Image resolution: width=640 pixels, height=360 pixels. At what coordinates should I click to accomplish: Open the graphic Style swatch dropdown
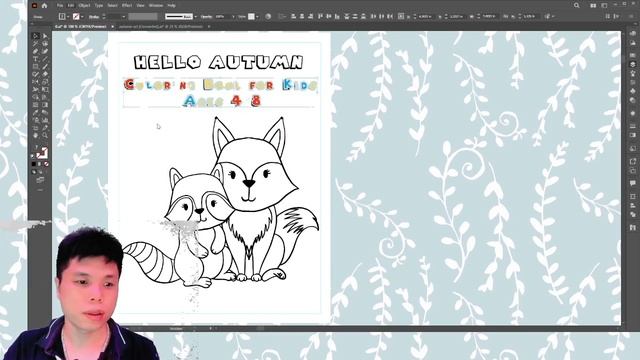point(256,17)
